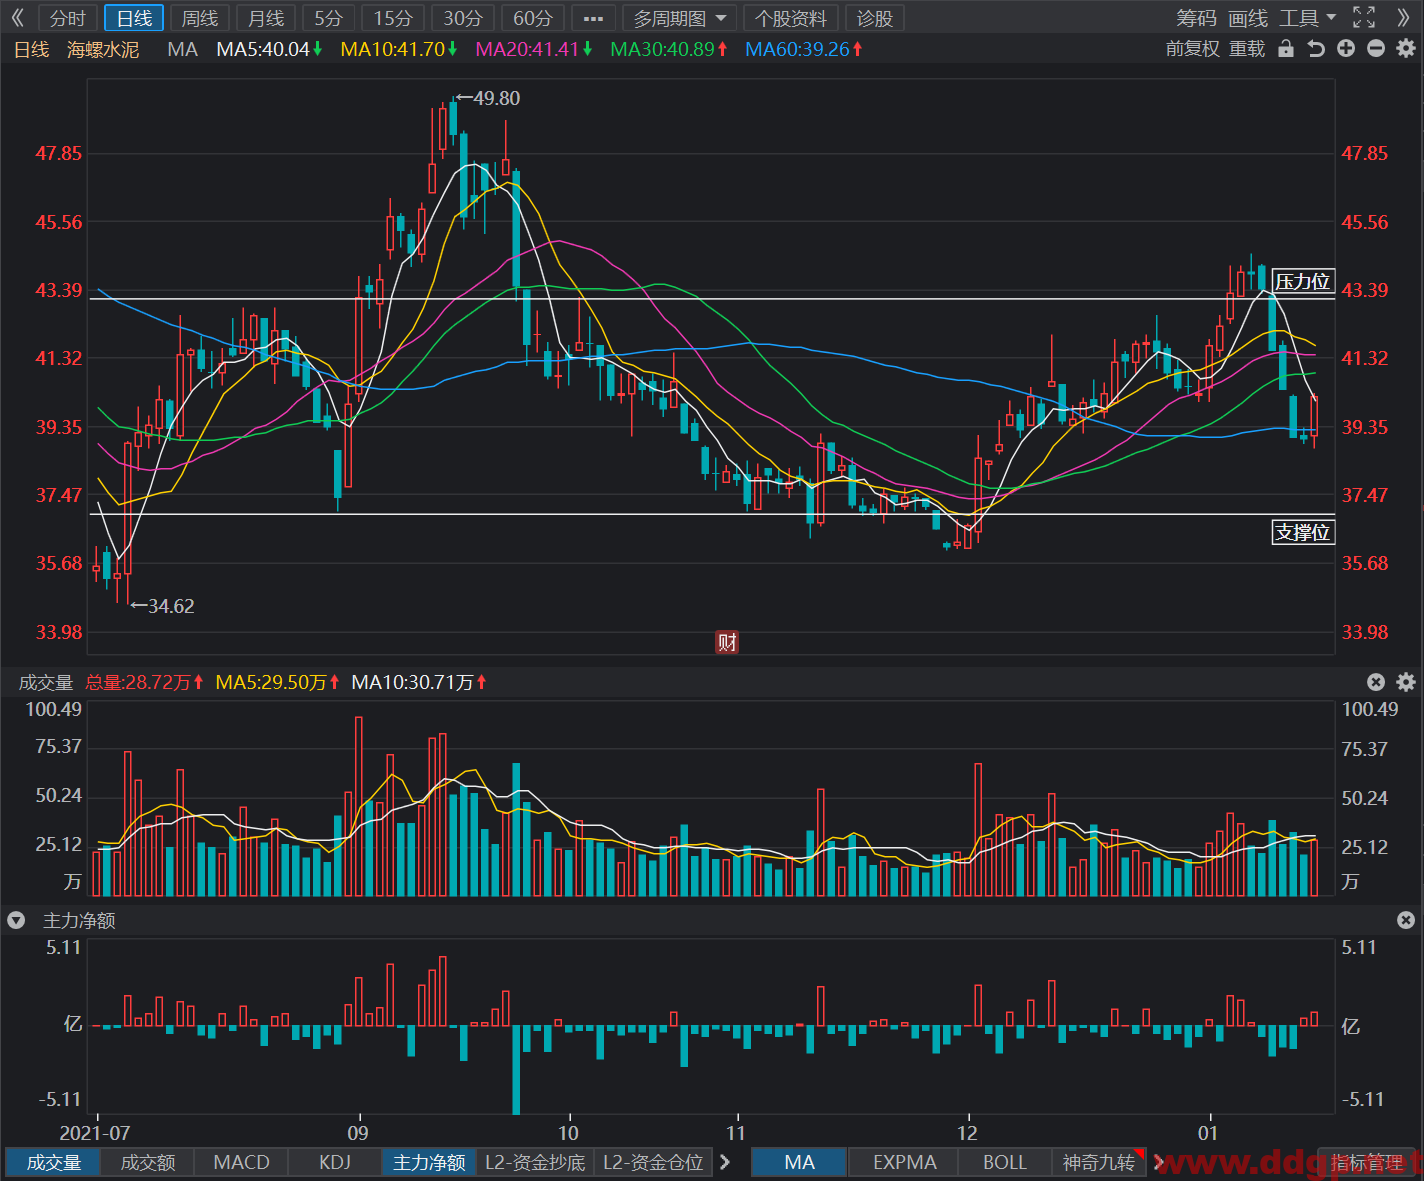
Task: Click the 压力位 resistance line label
Action: (x=1303, y=281)
